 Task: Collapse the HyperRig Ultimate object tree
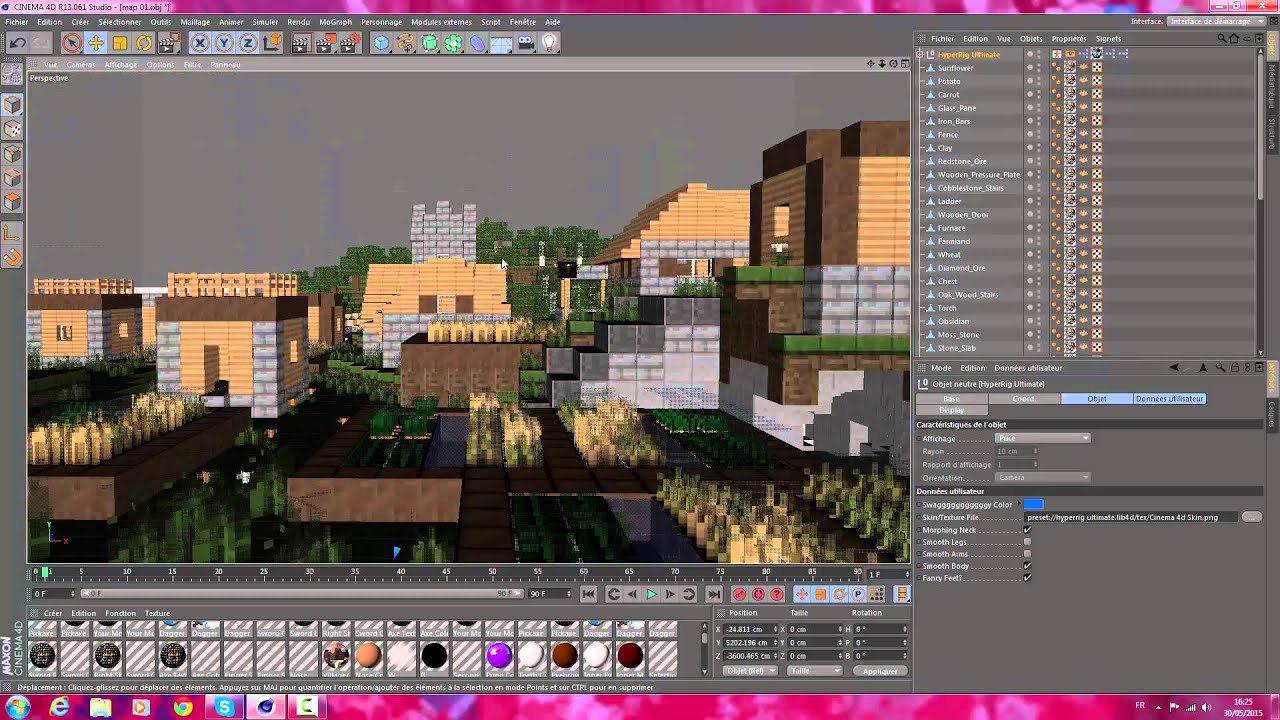pyautogui.click(x=921, y=54)
